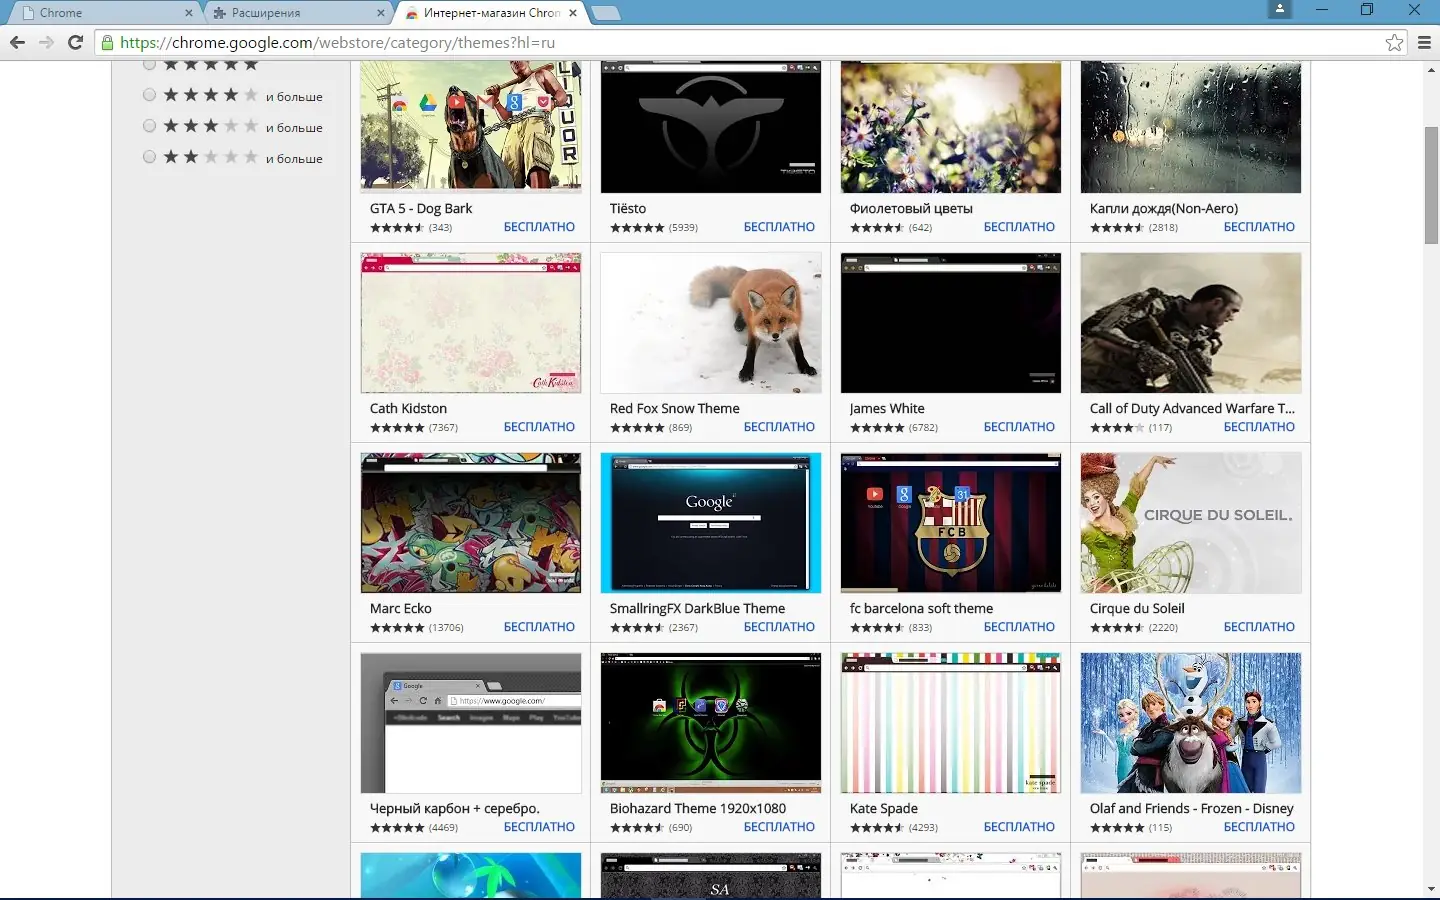Image resolution: width=1440 pixels, height=900 pixels.
Task: Close the Интернет-магазин Chrome tab
Action: (x=573, y=13)
